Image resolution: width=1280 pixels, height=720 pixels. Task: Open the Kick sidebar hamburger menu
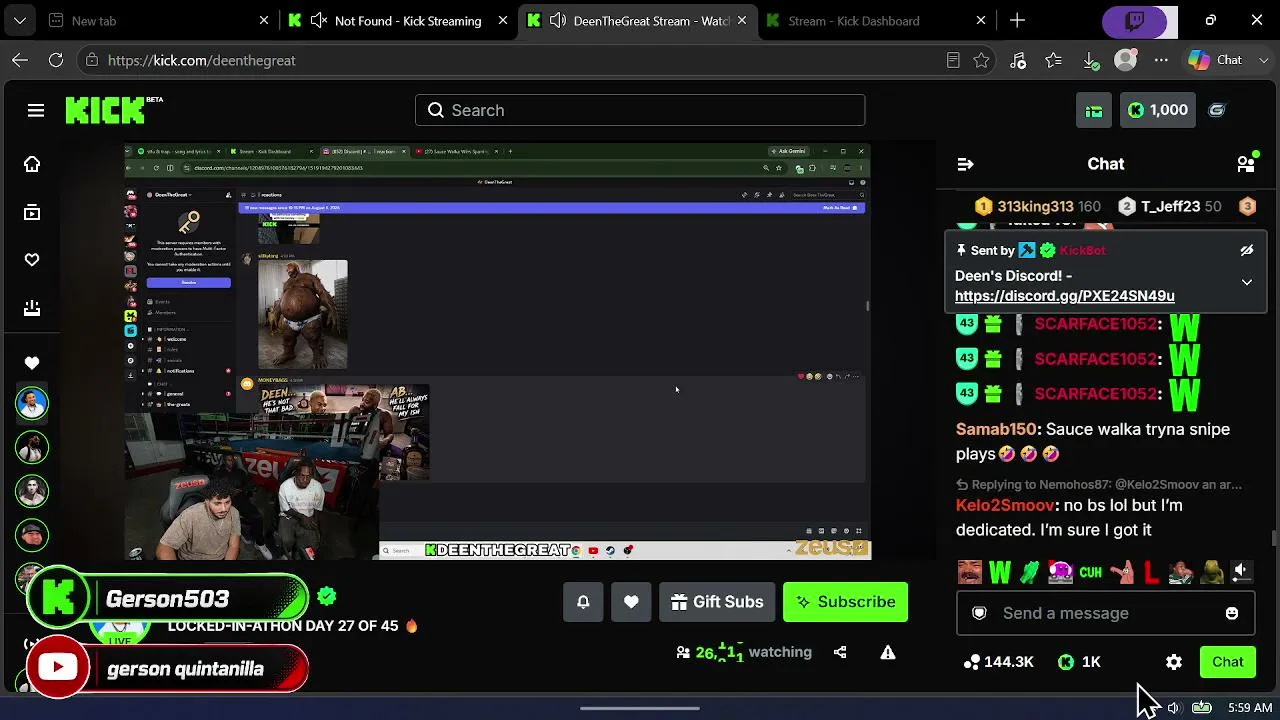tap(36, 110)
